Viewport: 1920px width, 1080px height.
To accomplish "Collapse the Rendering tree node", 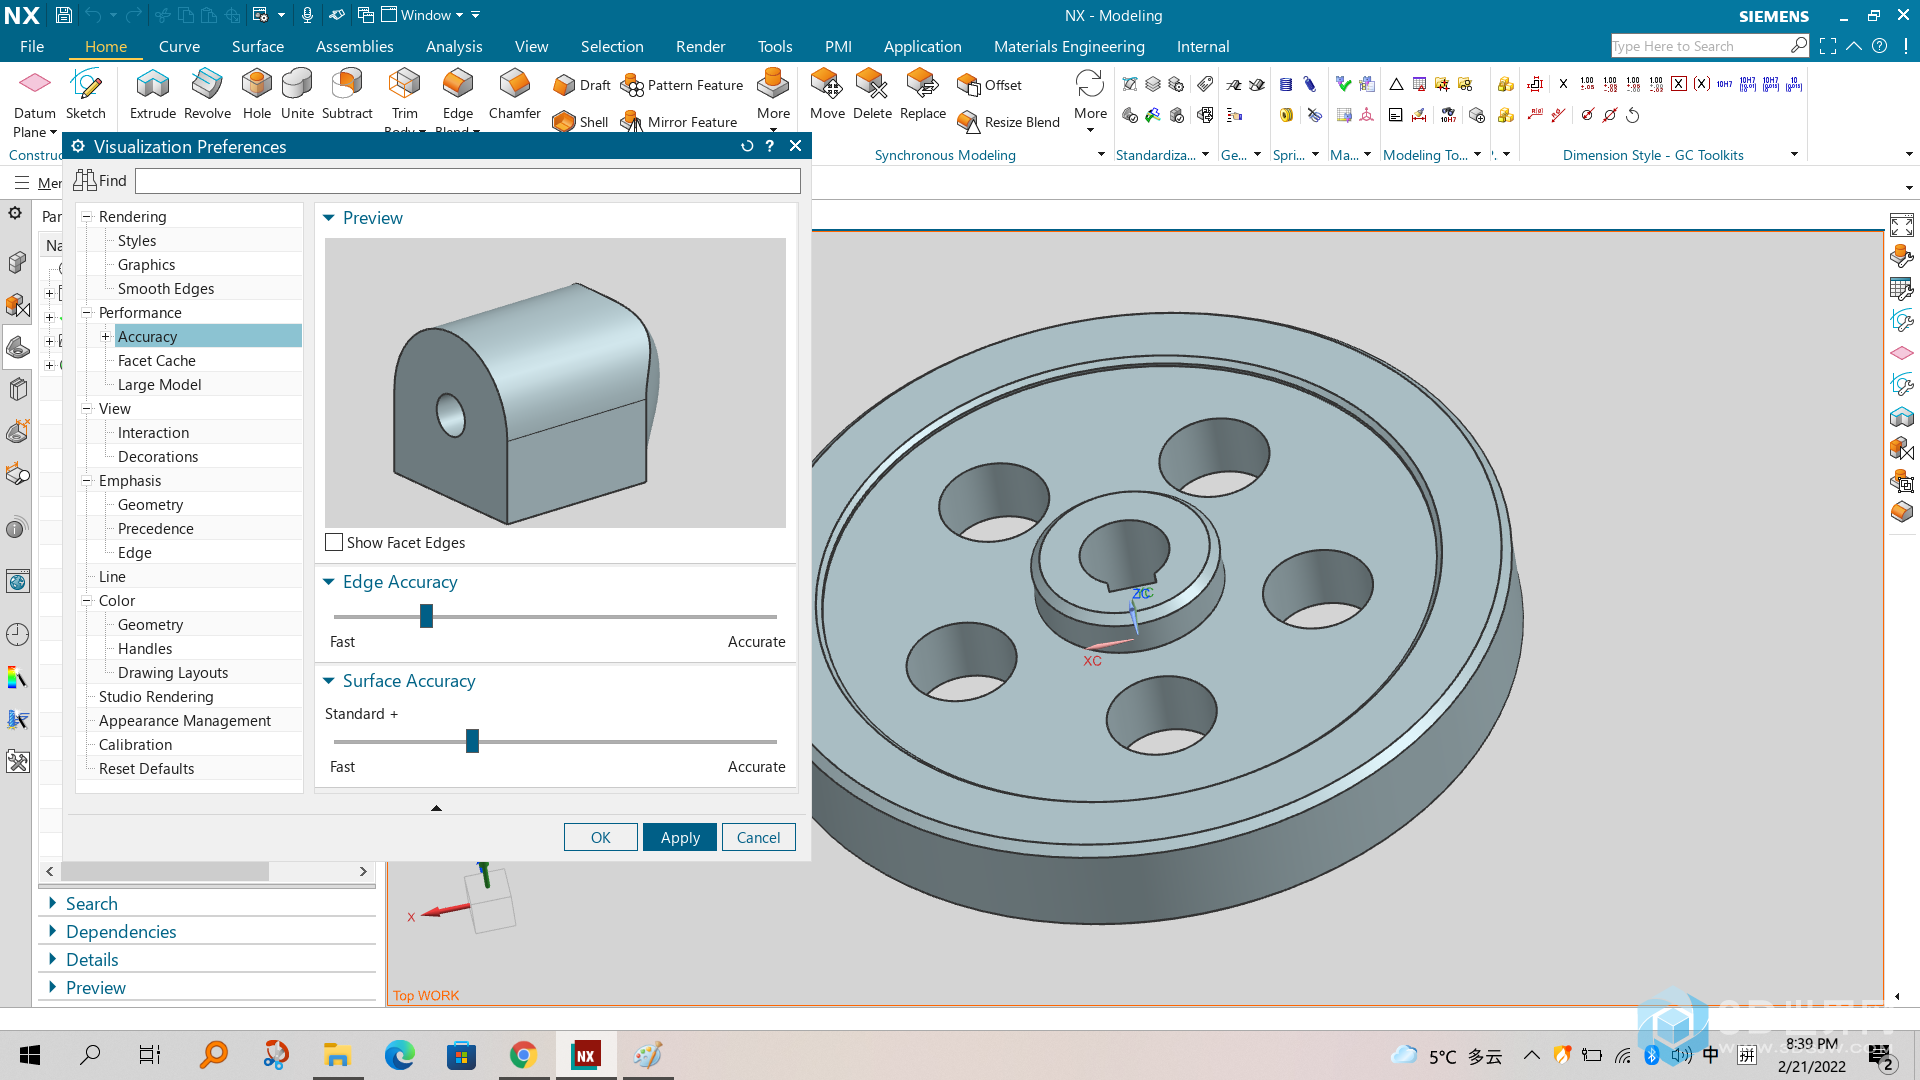I will click(x=87, y=216).
